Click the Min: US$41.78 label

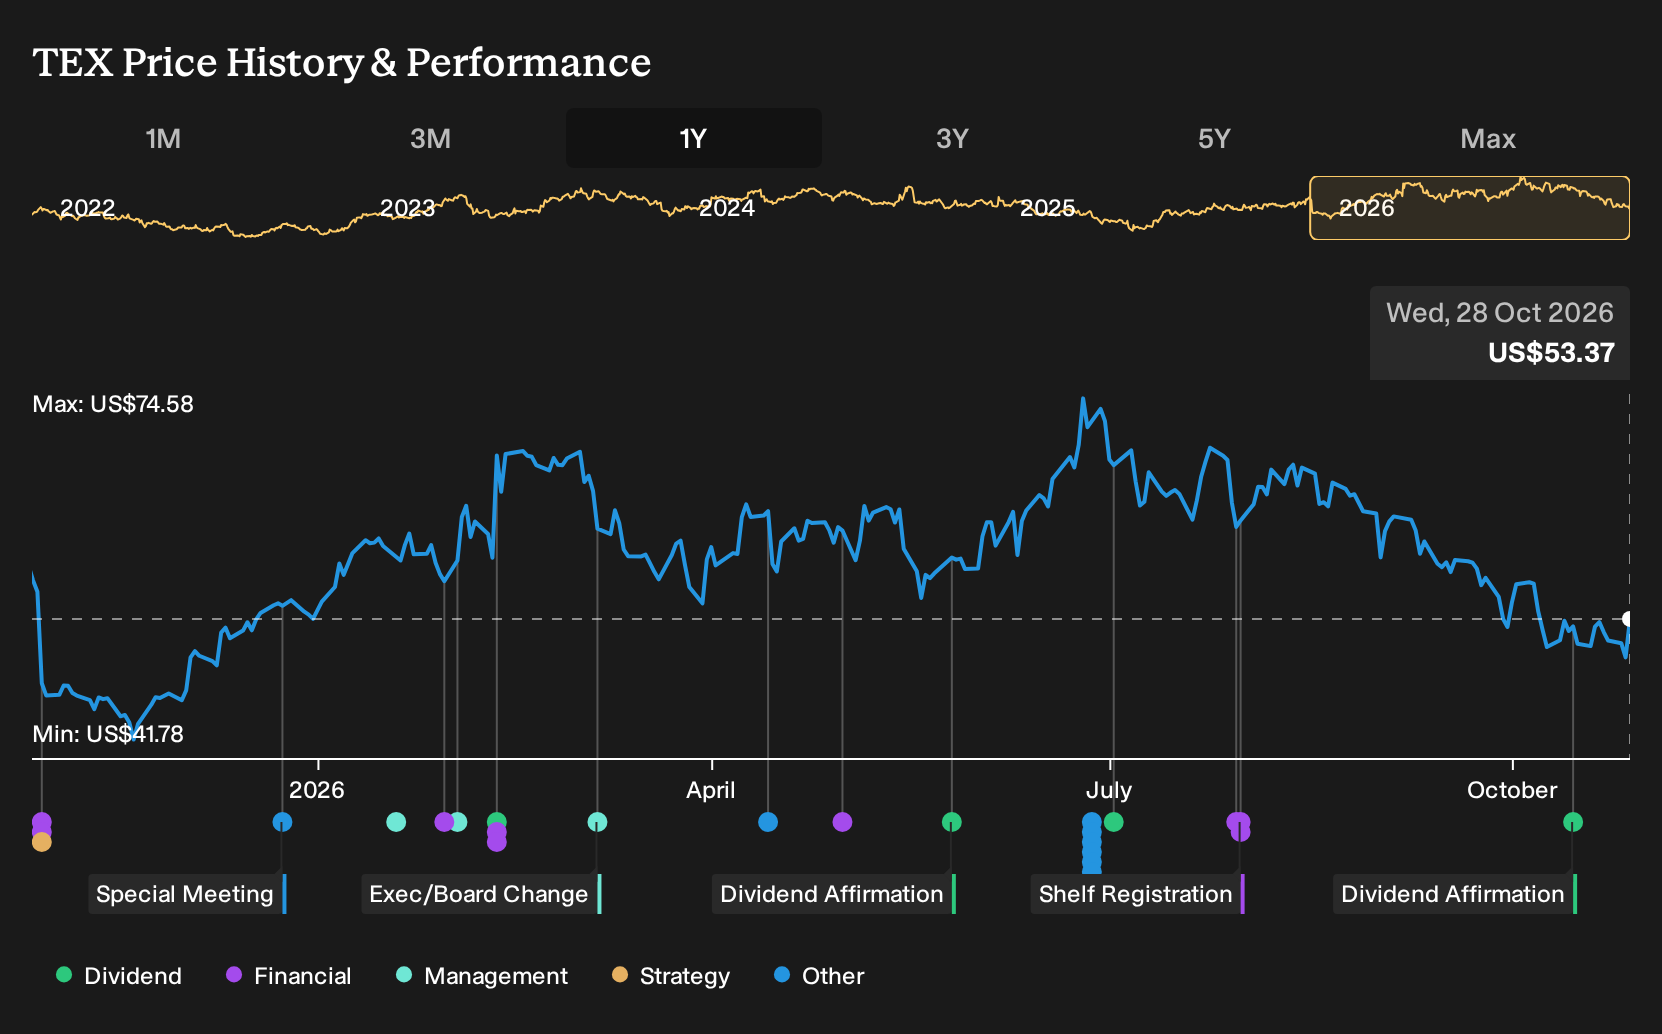pos(108,734)
